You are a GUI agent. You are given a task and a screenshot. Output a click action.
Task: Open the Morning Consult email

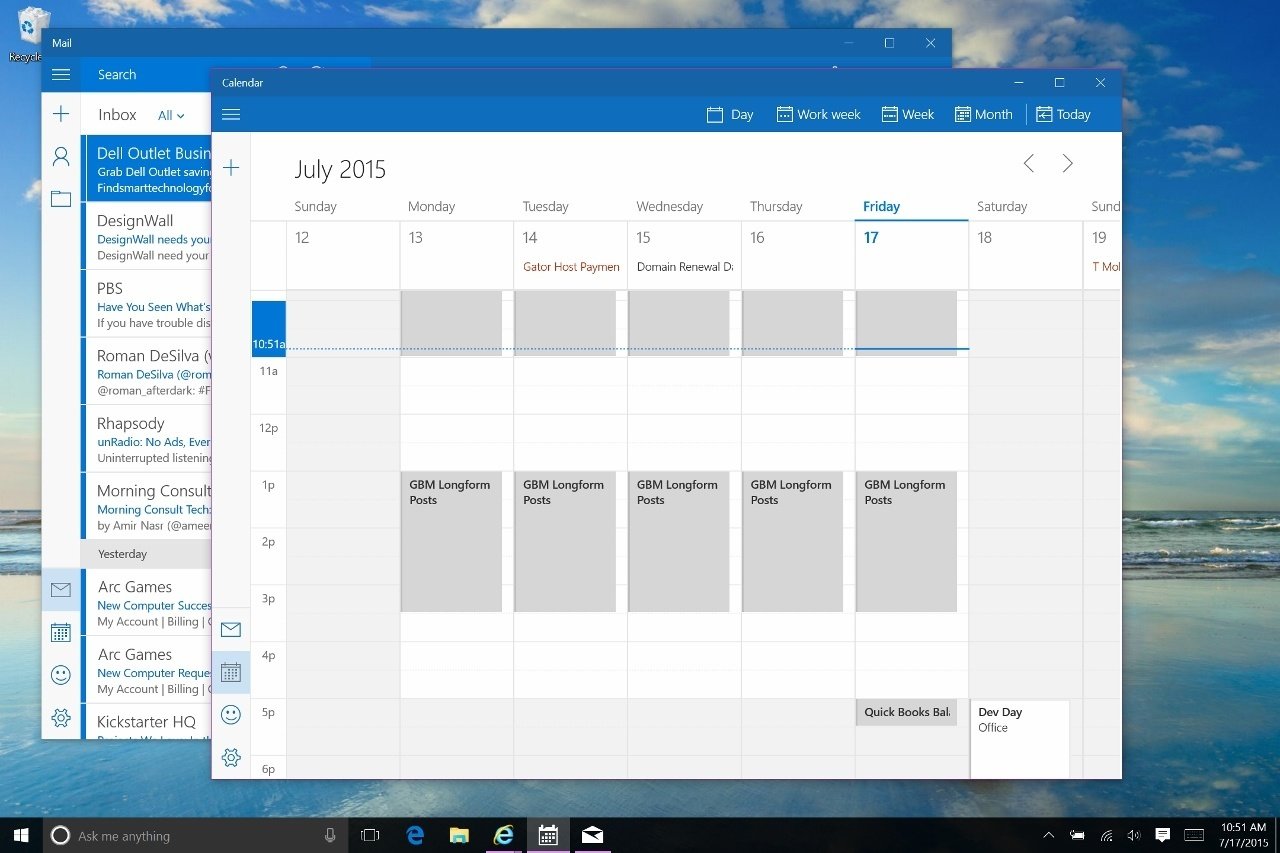tap(146, 506)
